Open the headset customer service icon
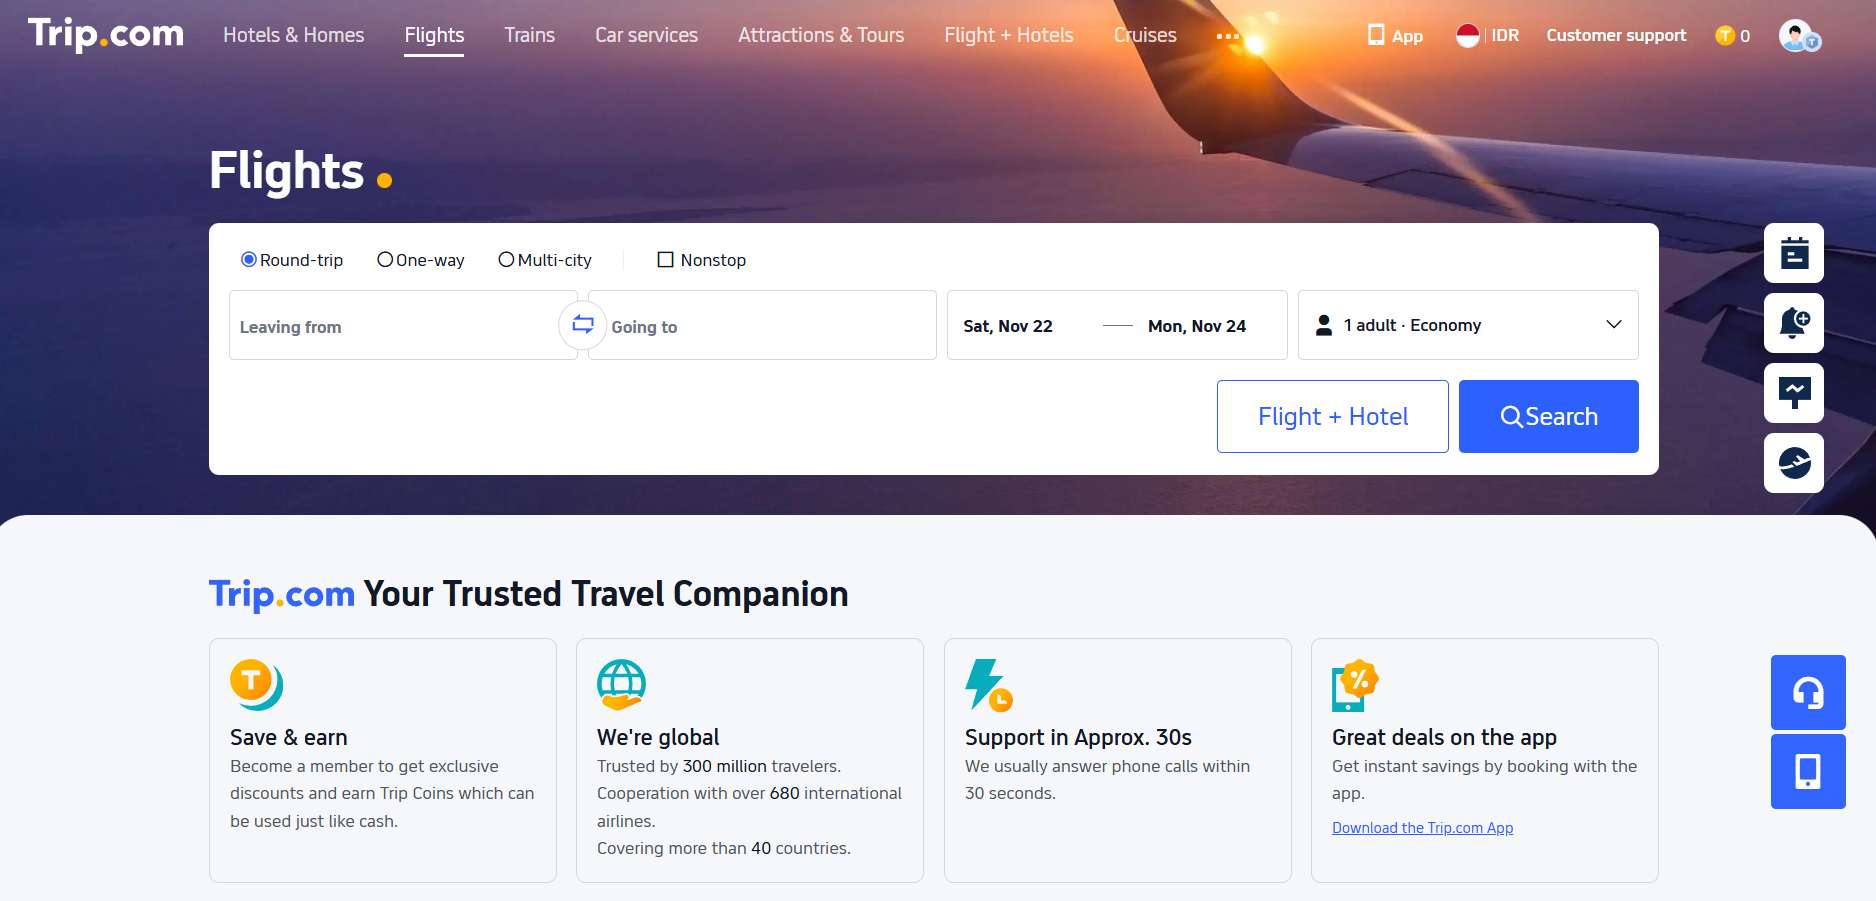Image resolution: width=1876 pixels, height=901 pixels. [1807, 692]
